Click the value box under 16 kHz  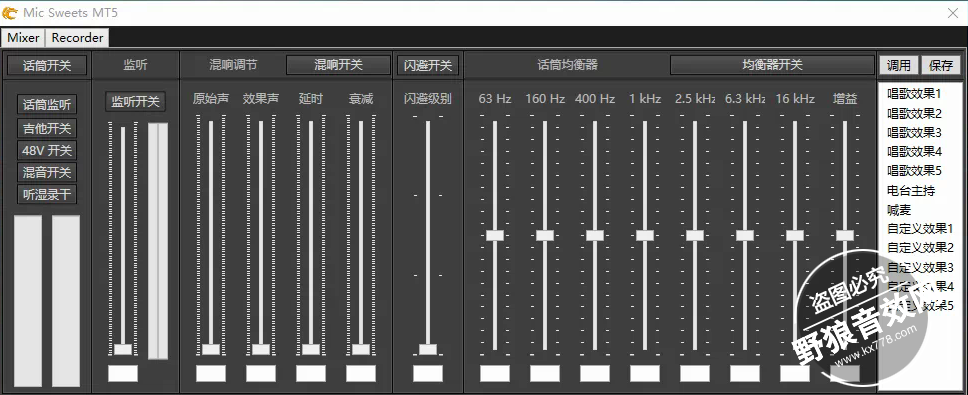click(795, 373)
